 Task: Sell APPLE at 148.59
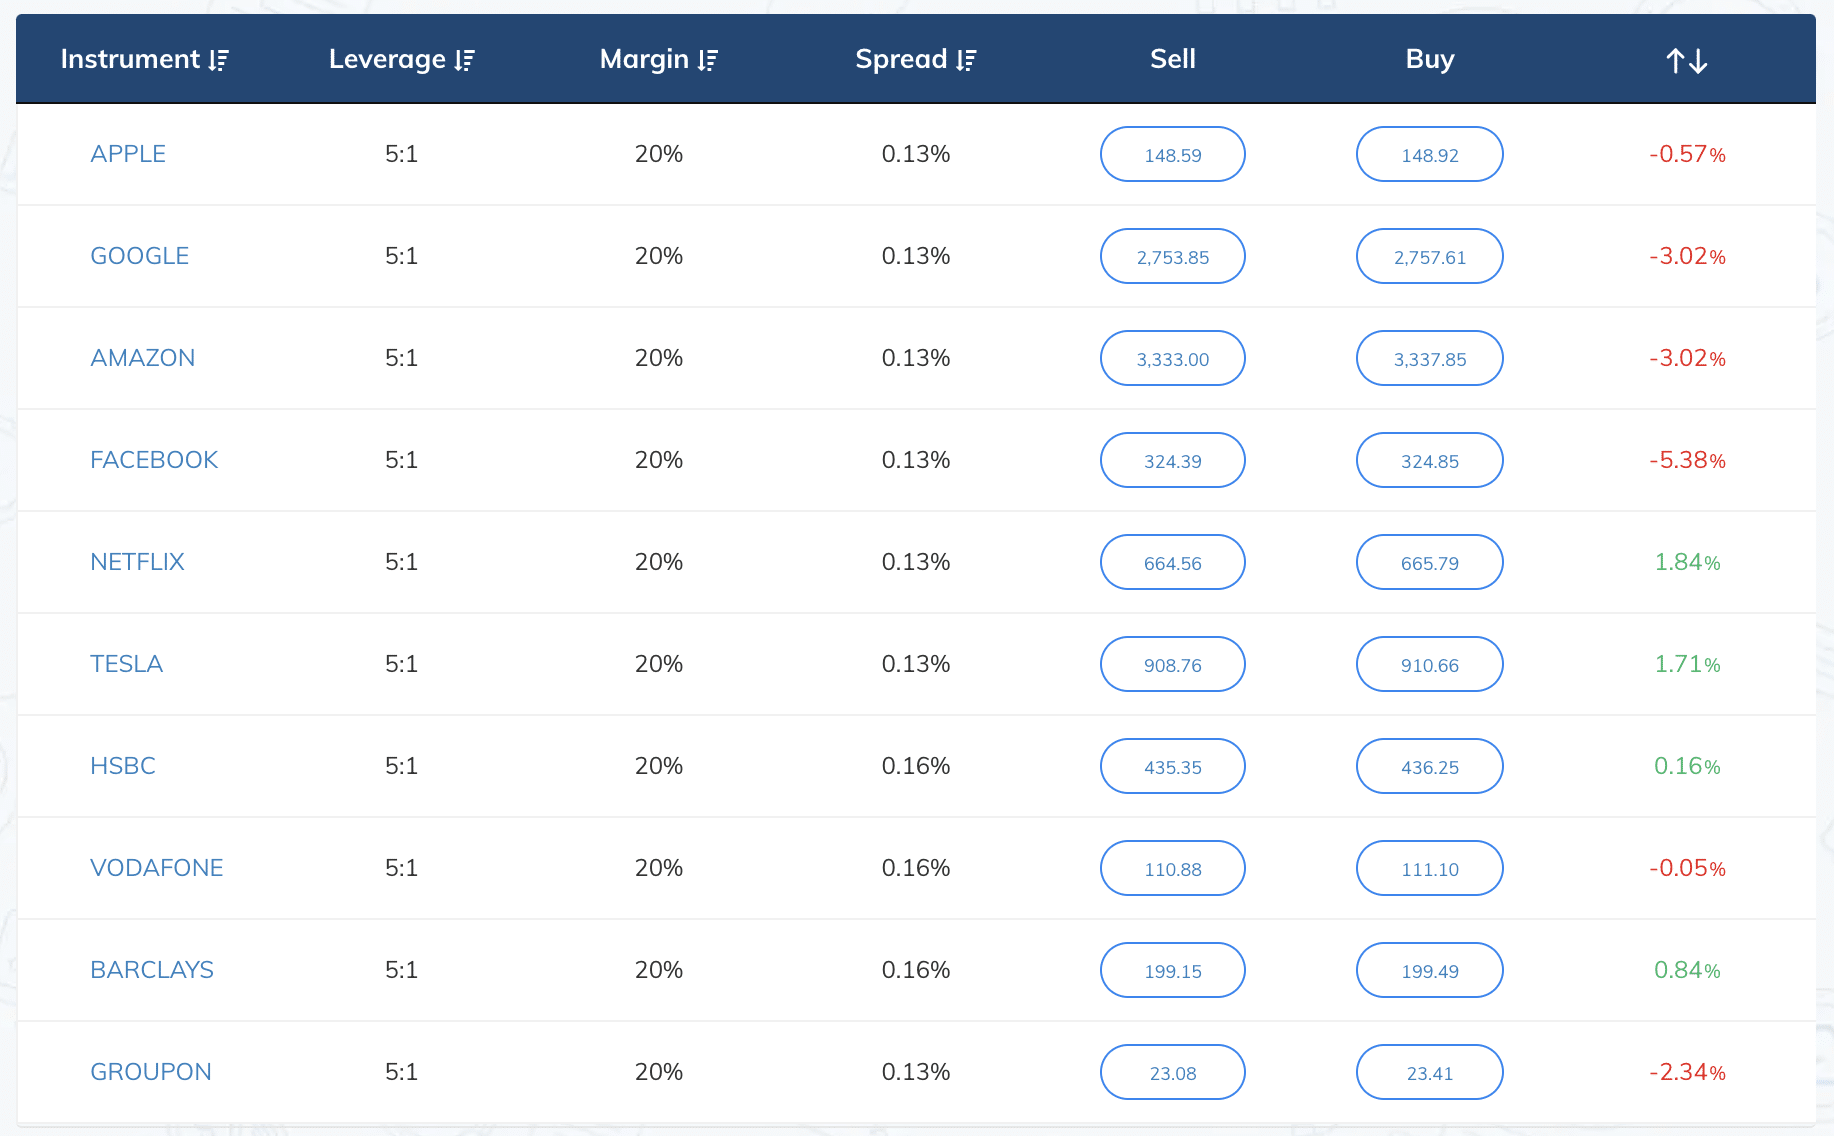tap(1173, 154)
